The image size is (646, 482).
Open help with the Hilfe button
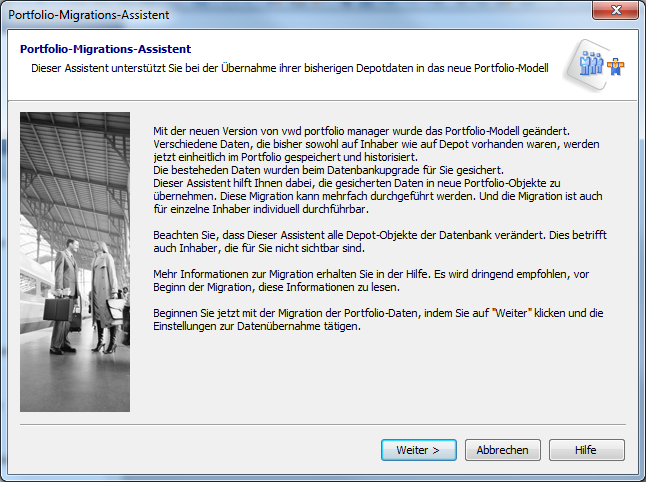tap(586, 450)
